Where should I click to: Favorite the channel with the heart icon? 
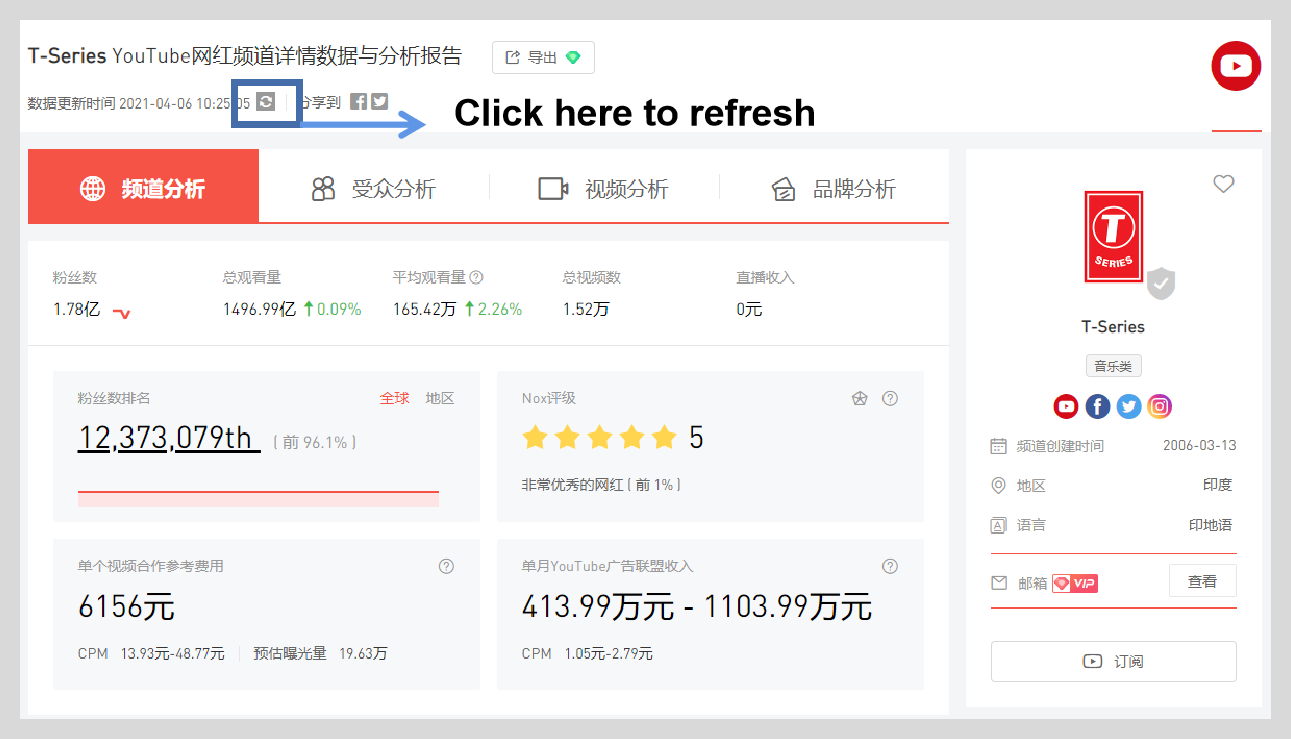click(1223, 184)
